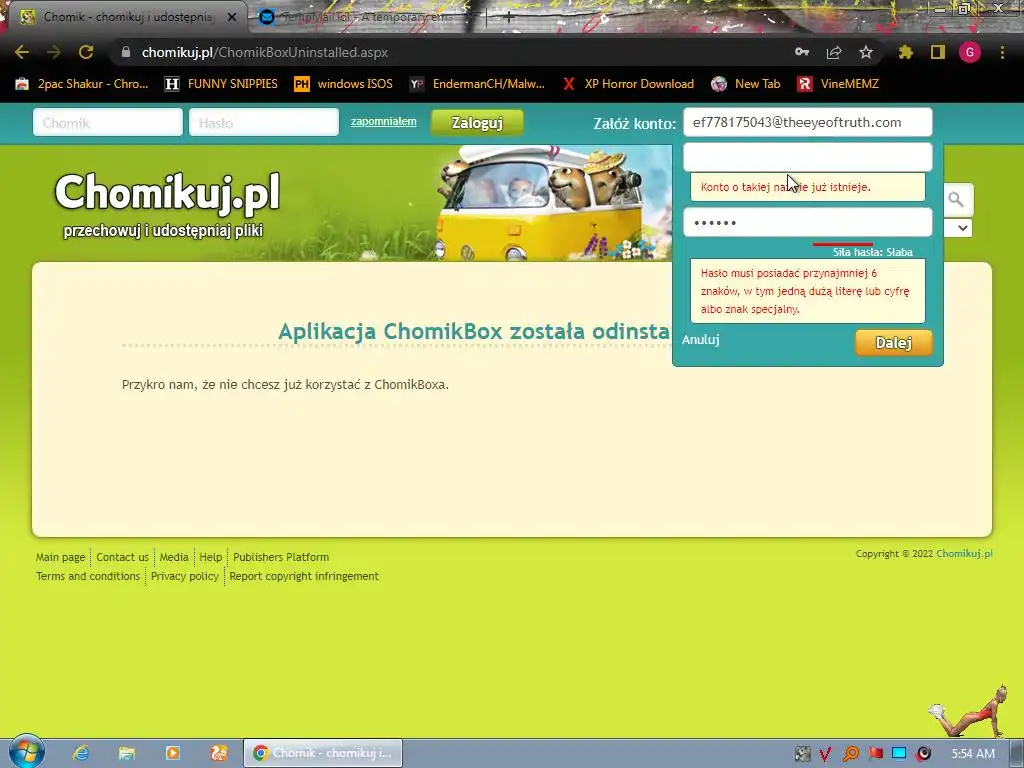Image resolution: width=1024 pixels, height=768 pixels.
Task: Open the saved passwords key icon
Action: pos(802,52)
